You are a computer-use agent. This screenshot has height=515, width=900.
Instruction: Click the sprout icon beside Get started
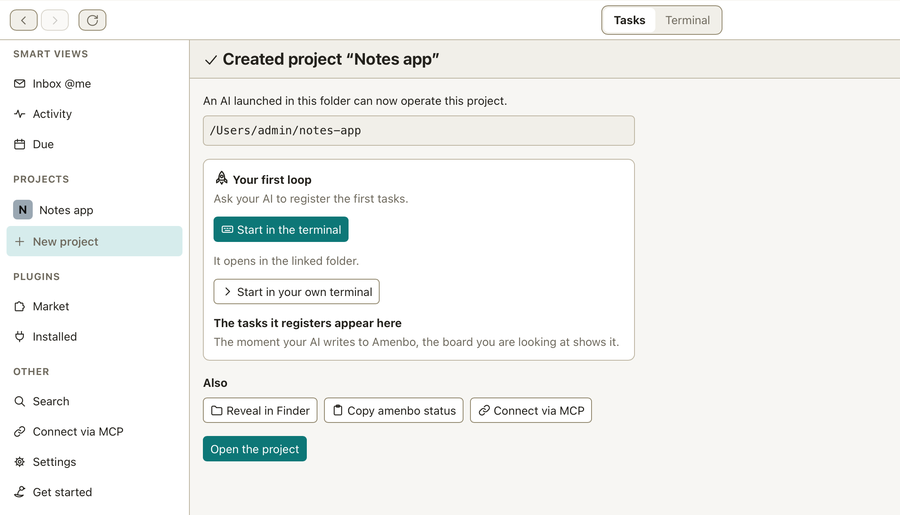[x=20, y=492]
